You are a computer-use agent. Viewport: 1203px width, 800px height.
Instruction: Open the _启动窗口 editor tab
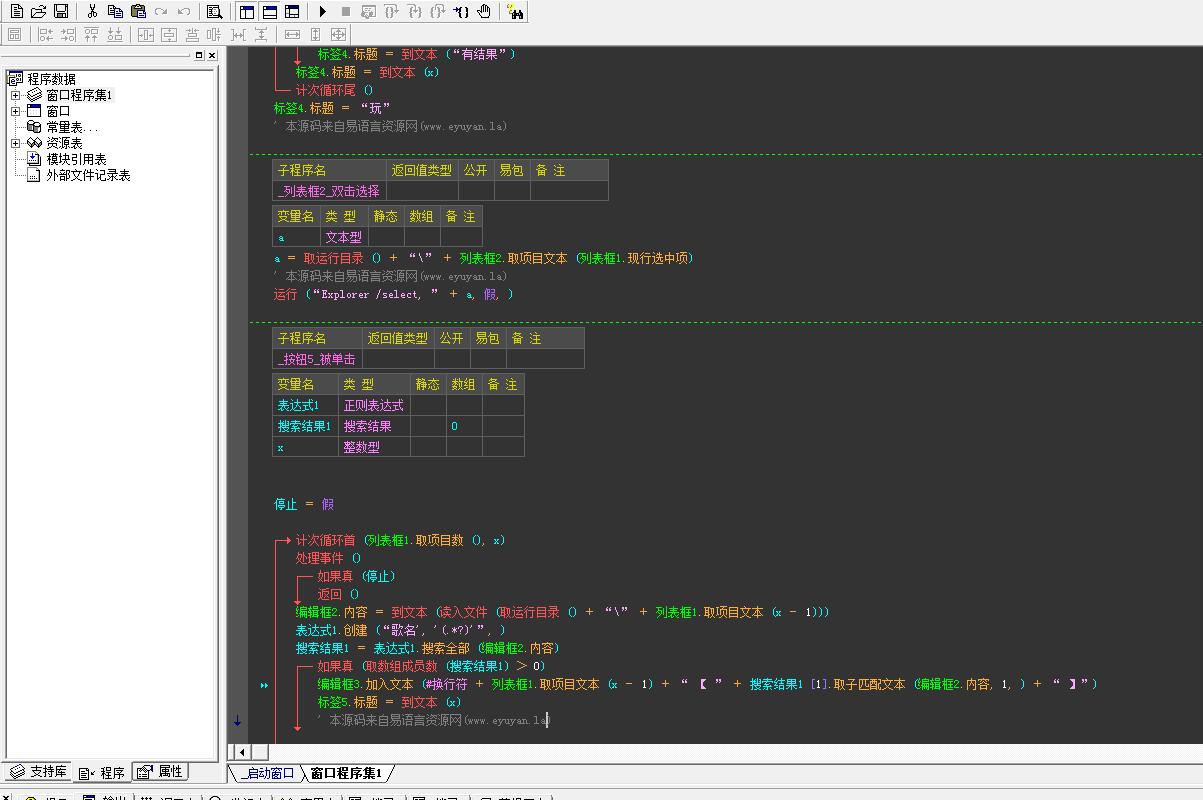click(x=267, y=773)
